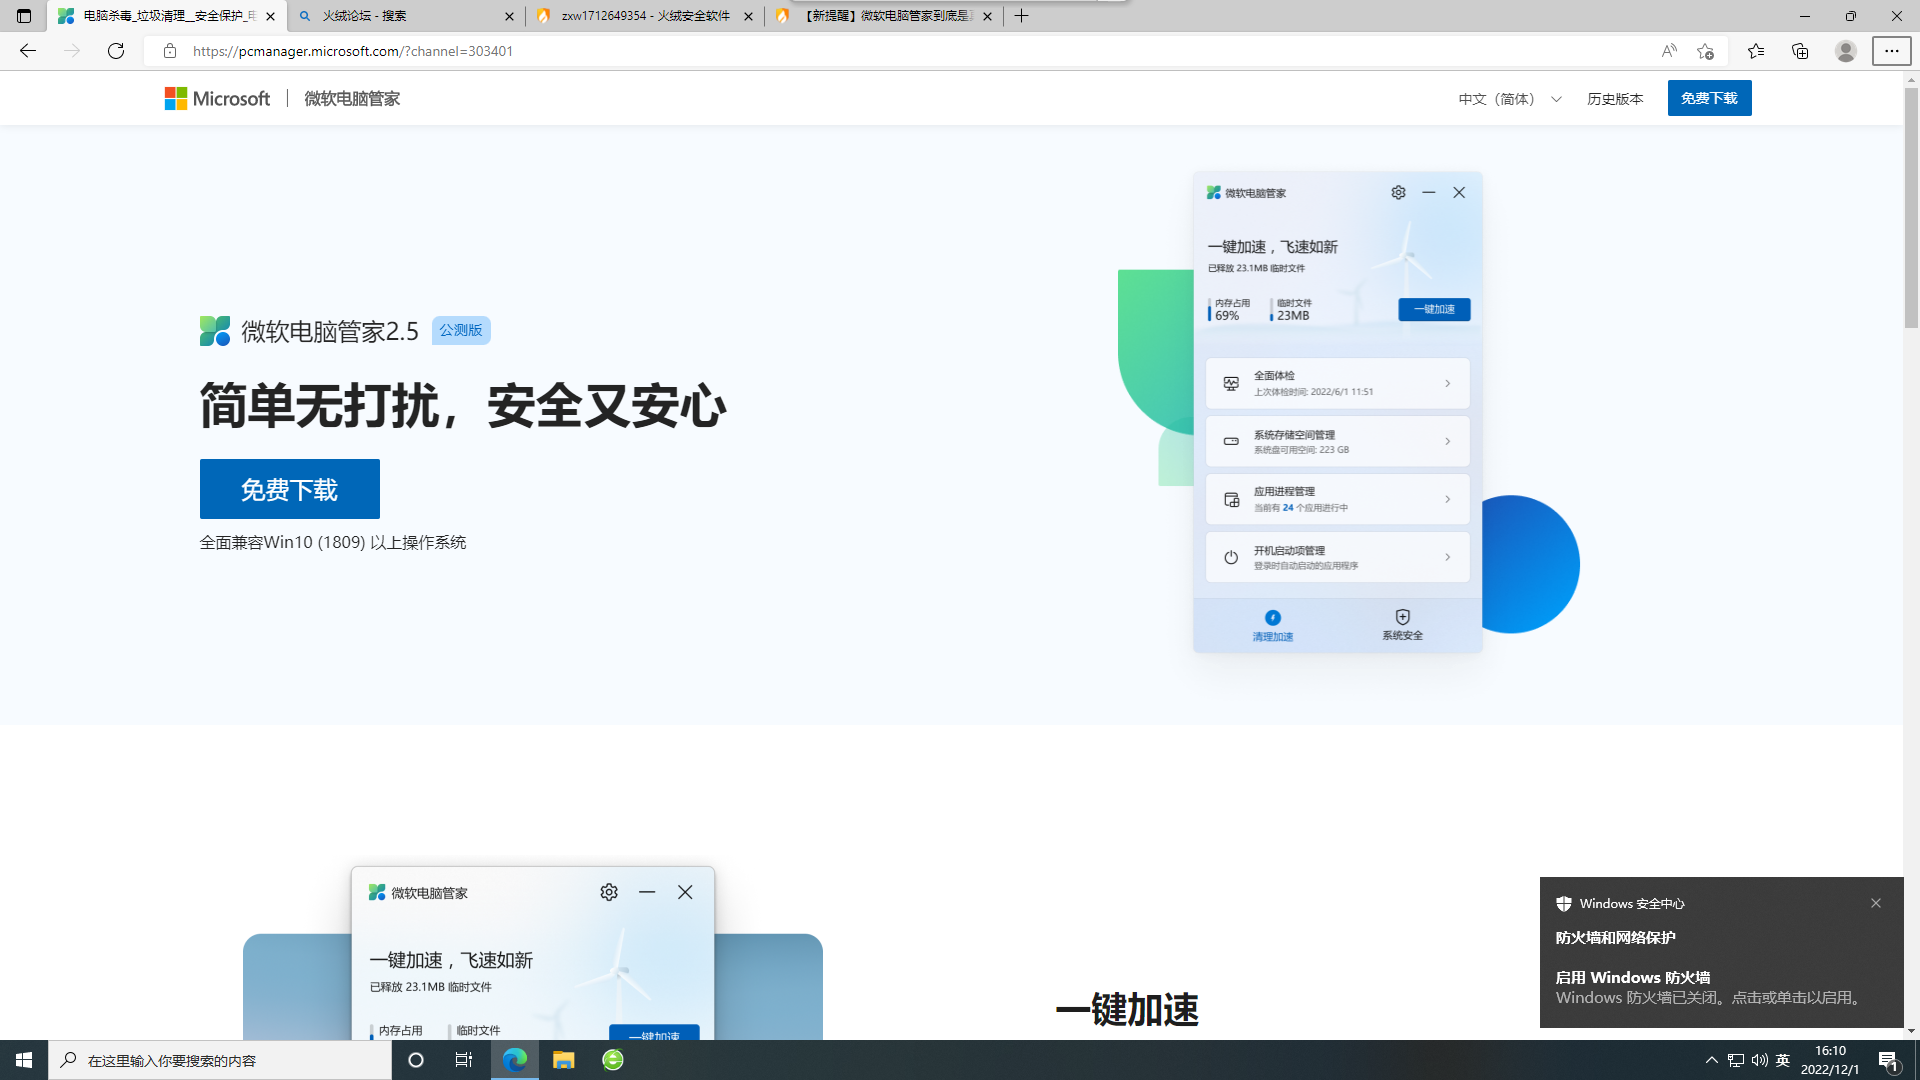Open the Collections icon in toolbar

[x=1800, y=51]
